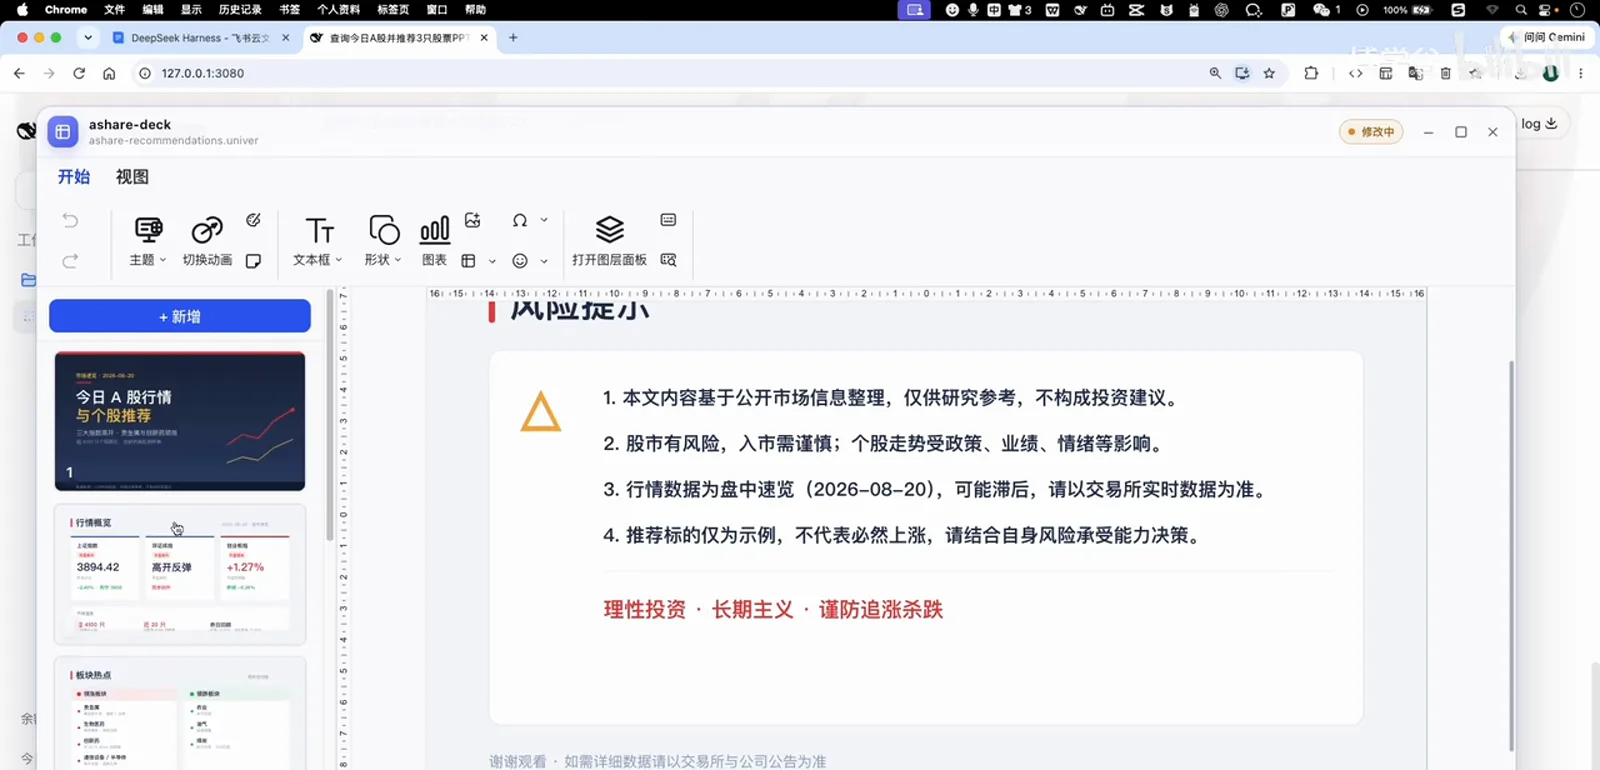Switch to the 开始 tab
Image resolution: width=1600 pixels, height=770 pixels.
[x=74, y=177]
